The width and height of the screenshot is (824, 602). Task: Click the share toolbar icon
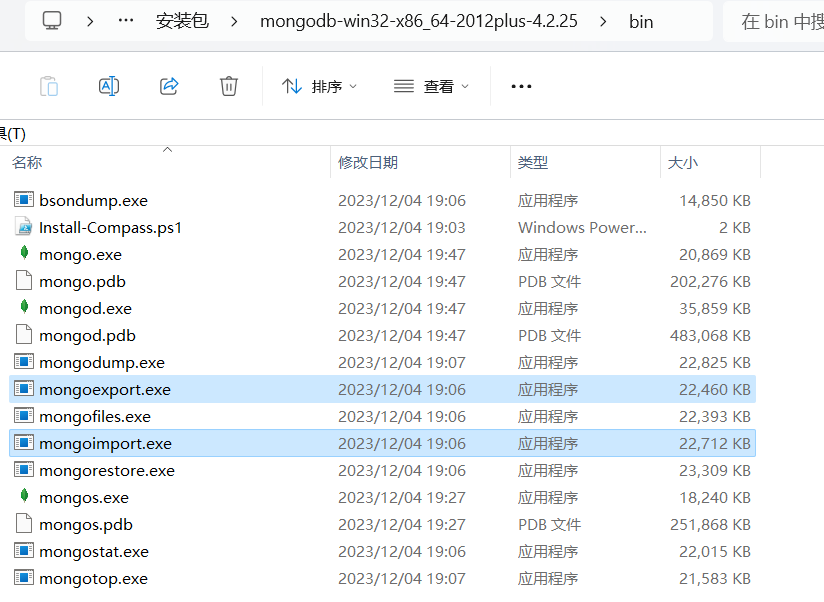(169, 86)
